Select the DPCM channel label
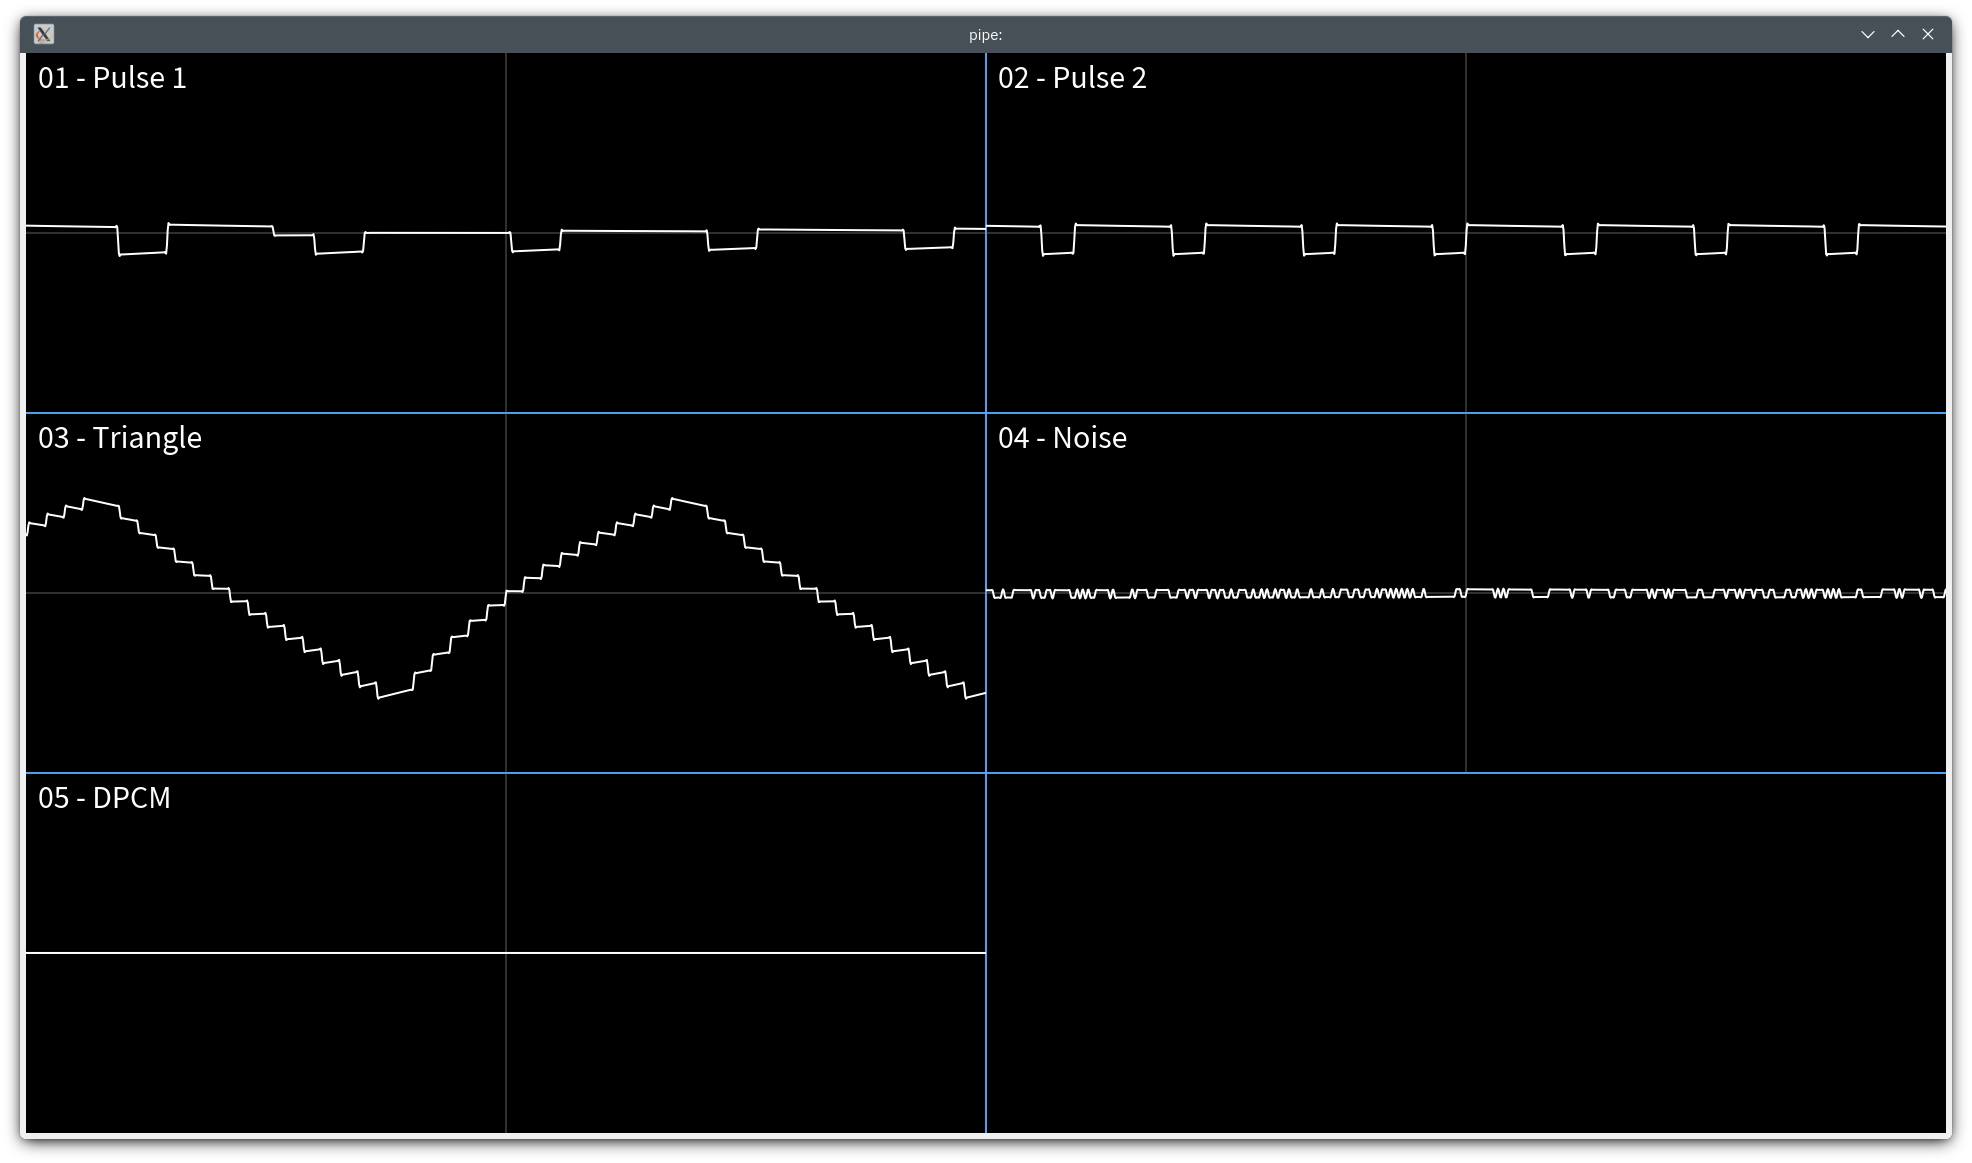The width and height of the screenshot is (1972, 1163). (104, 798)
